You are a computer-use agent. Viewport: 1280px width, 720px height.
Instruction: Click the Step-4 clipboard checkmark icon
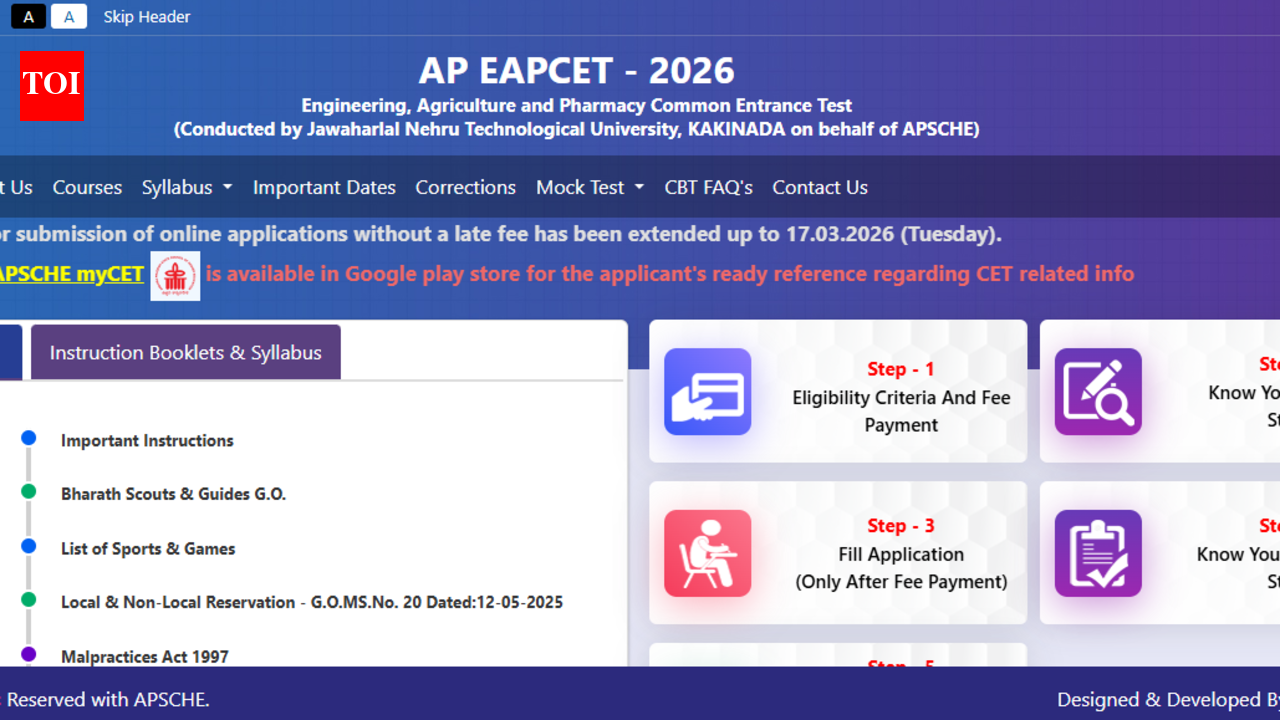[1097, 553]
